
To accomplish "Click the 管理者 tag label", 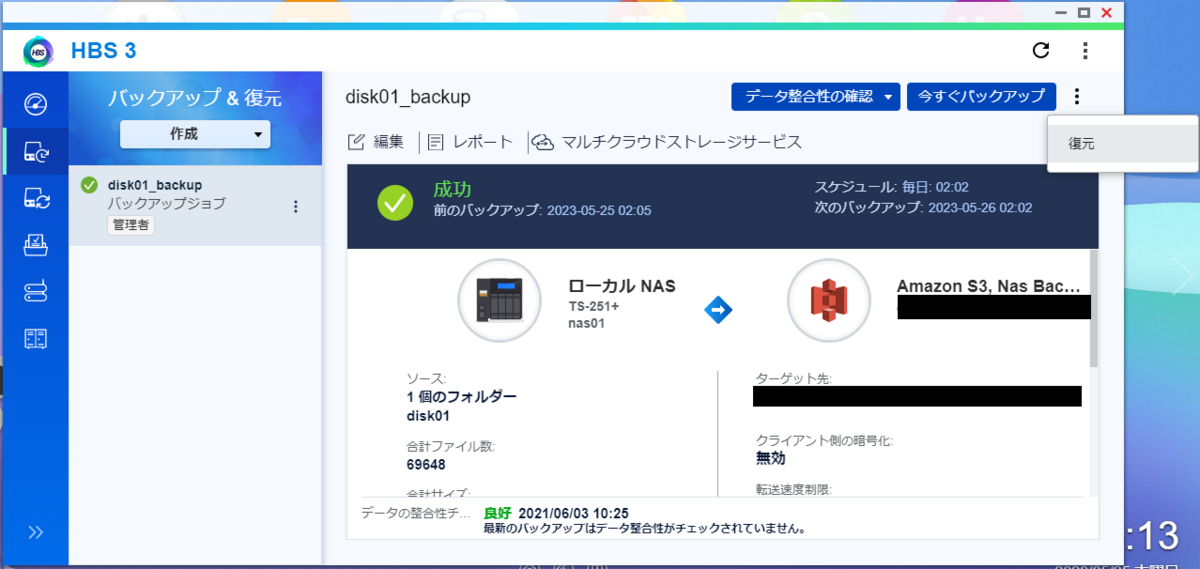I will click(131, 226).
